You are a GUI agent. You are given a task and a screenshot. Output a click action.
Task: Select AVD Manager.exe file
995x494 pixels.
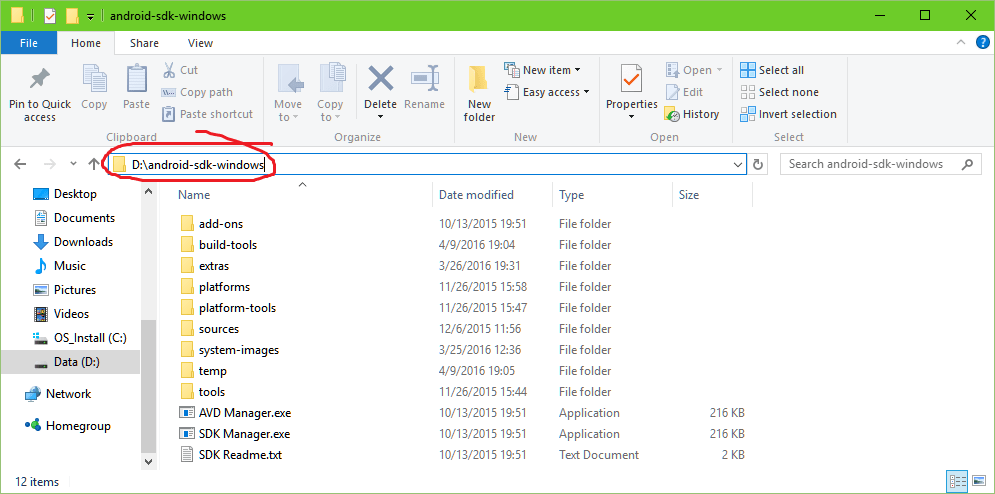pos(244,413)
